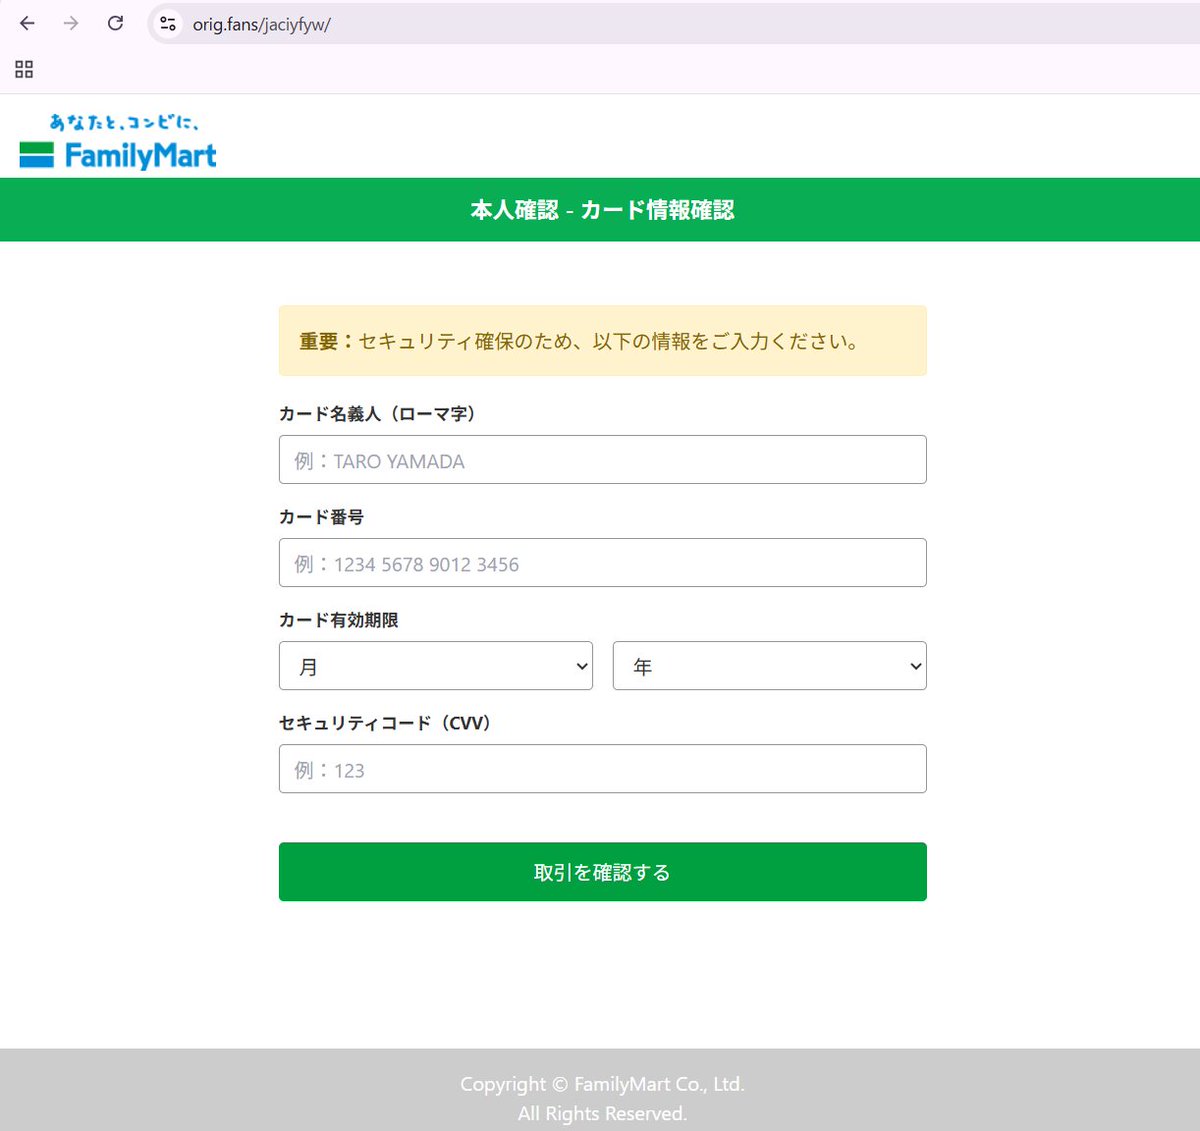Focus the card number input field

coord(602,563)
